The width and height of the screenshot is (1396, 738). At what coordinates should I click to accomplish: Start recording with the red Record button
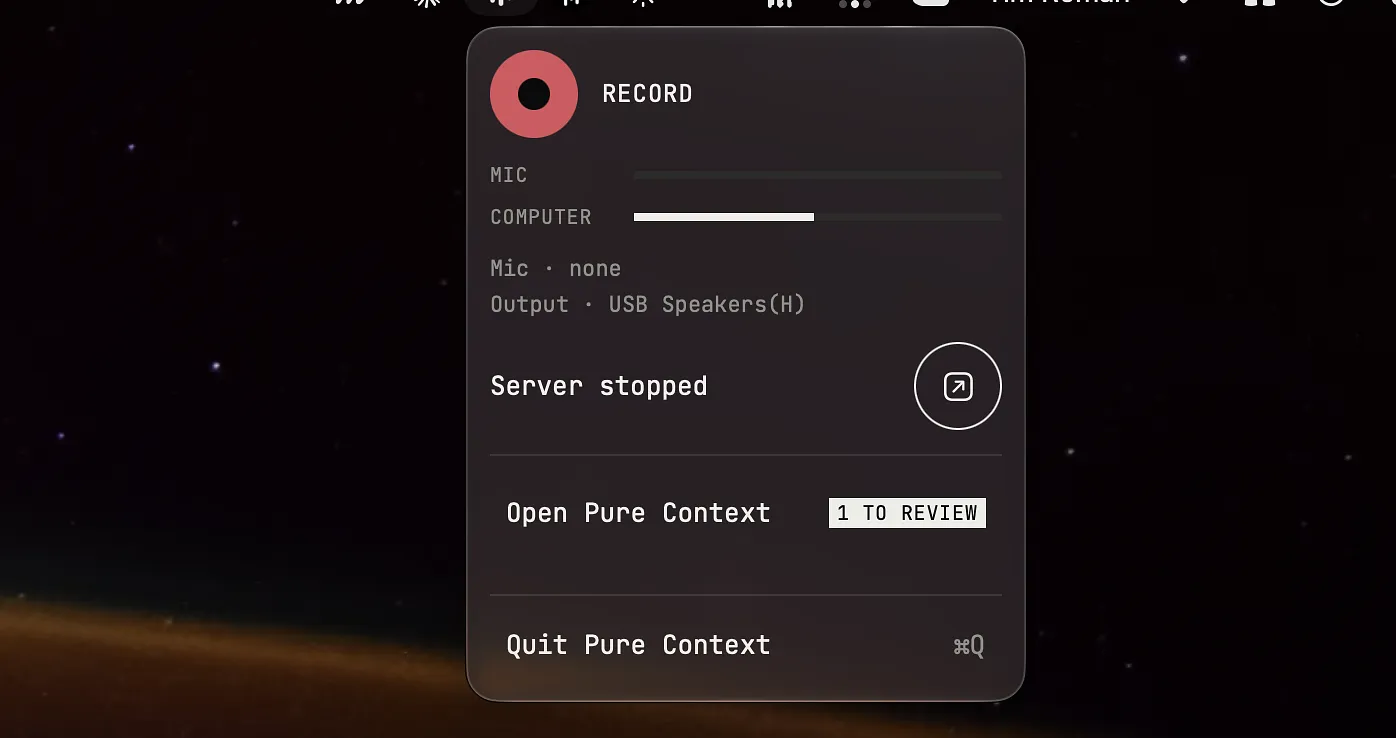[534, 94]
